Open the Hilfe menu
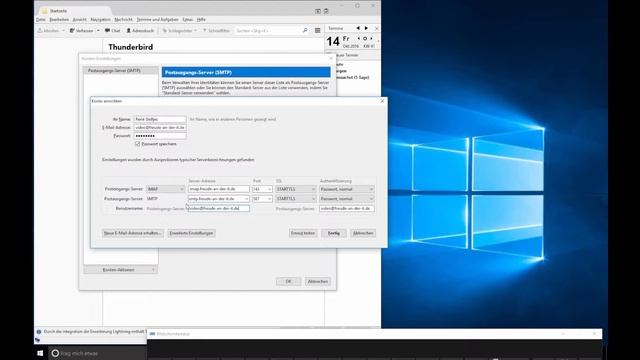The width and height of the screenshot is (640, 360). 201,20
